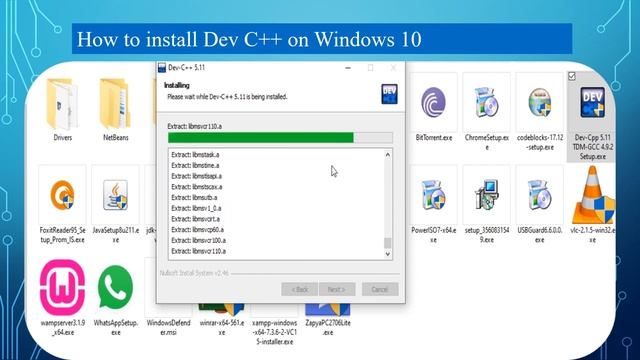Open the NetBeans folder
The width and height of the screenshot is (640, 360).
point(115,104)
